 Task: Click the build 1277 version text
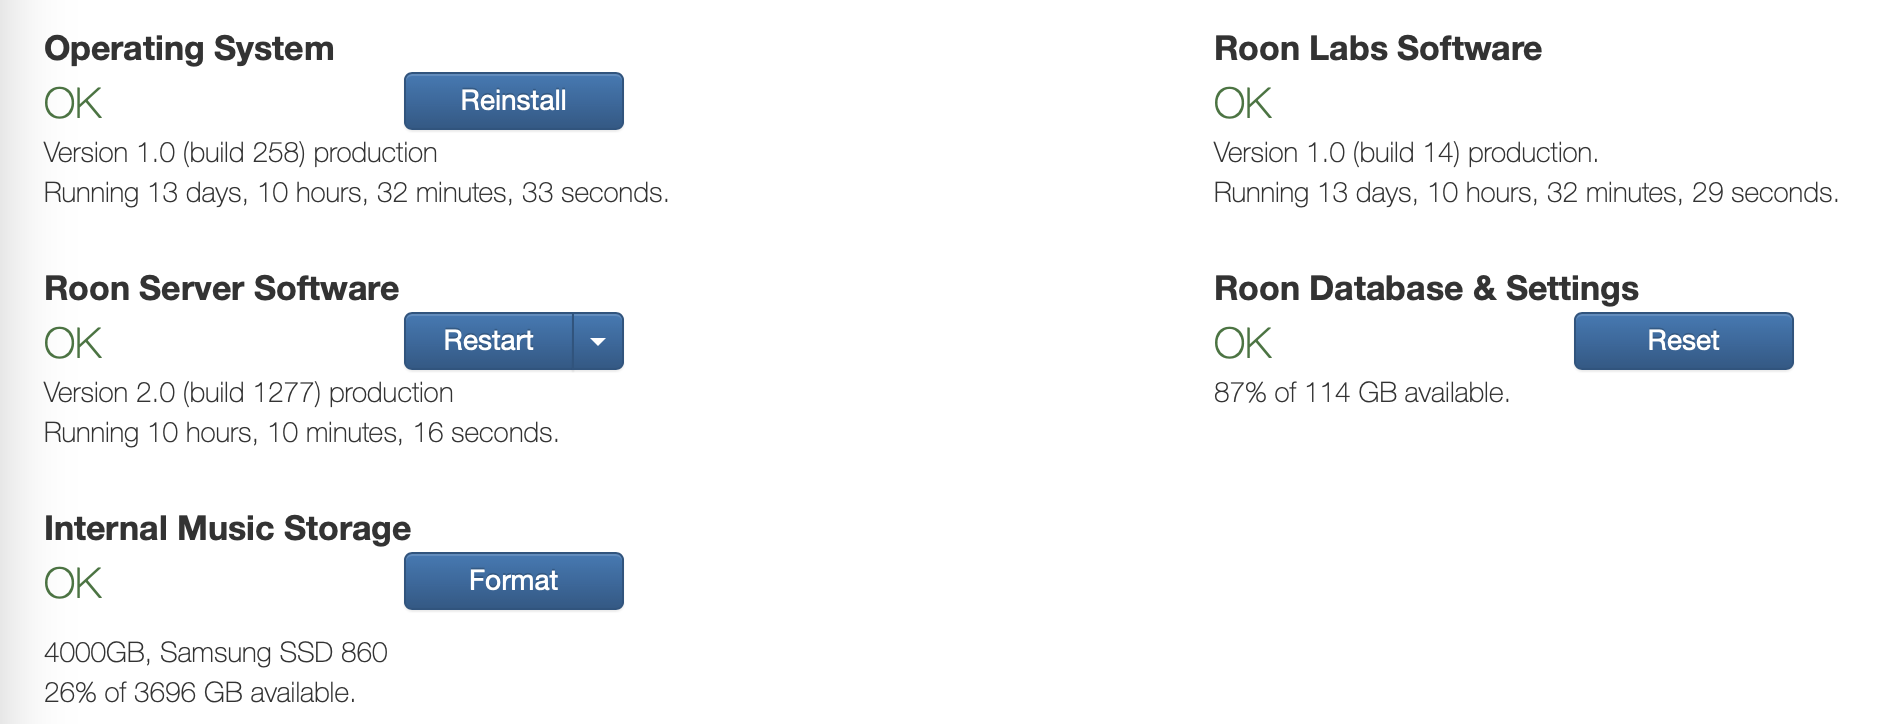[248, 393]
